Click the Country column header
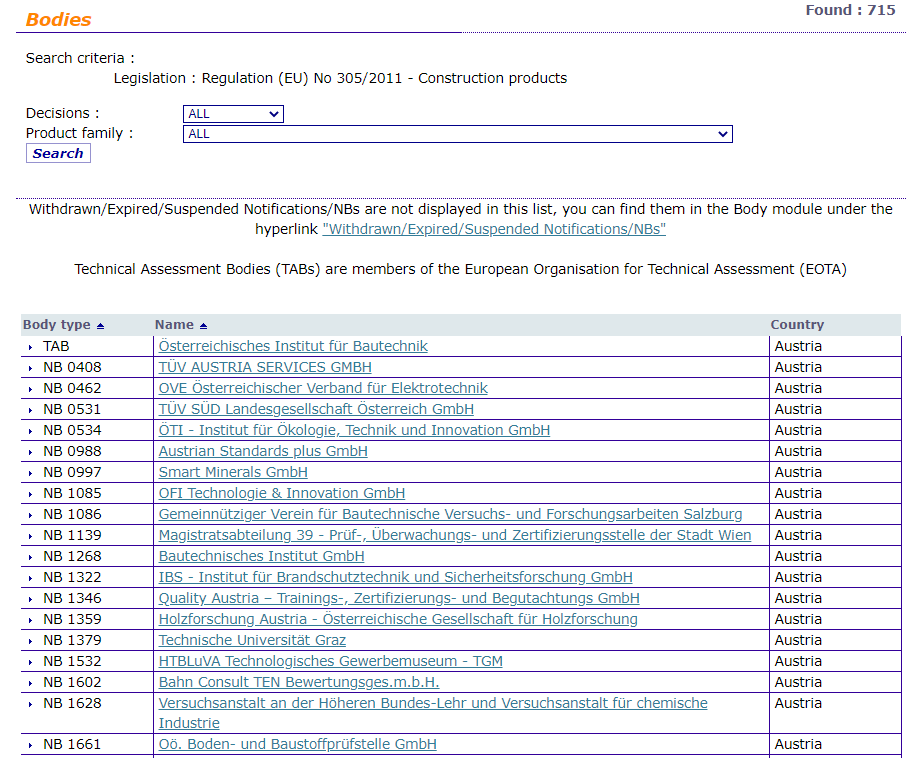This screenshot has height=758, width=908. (797, 325)
